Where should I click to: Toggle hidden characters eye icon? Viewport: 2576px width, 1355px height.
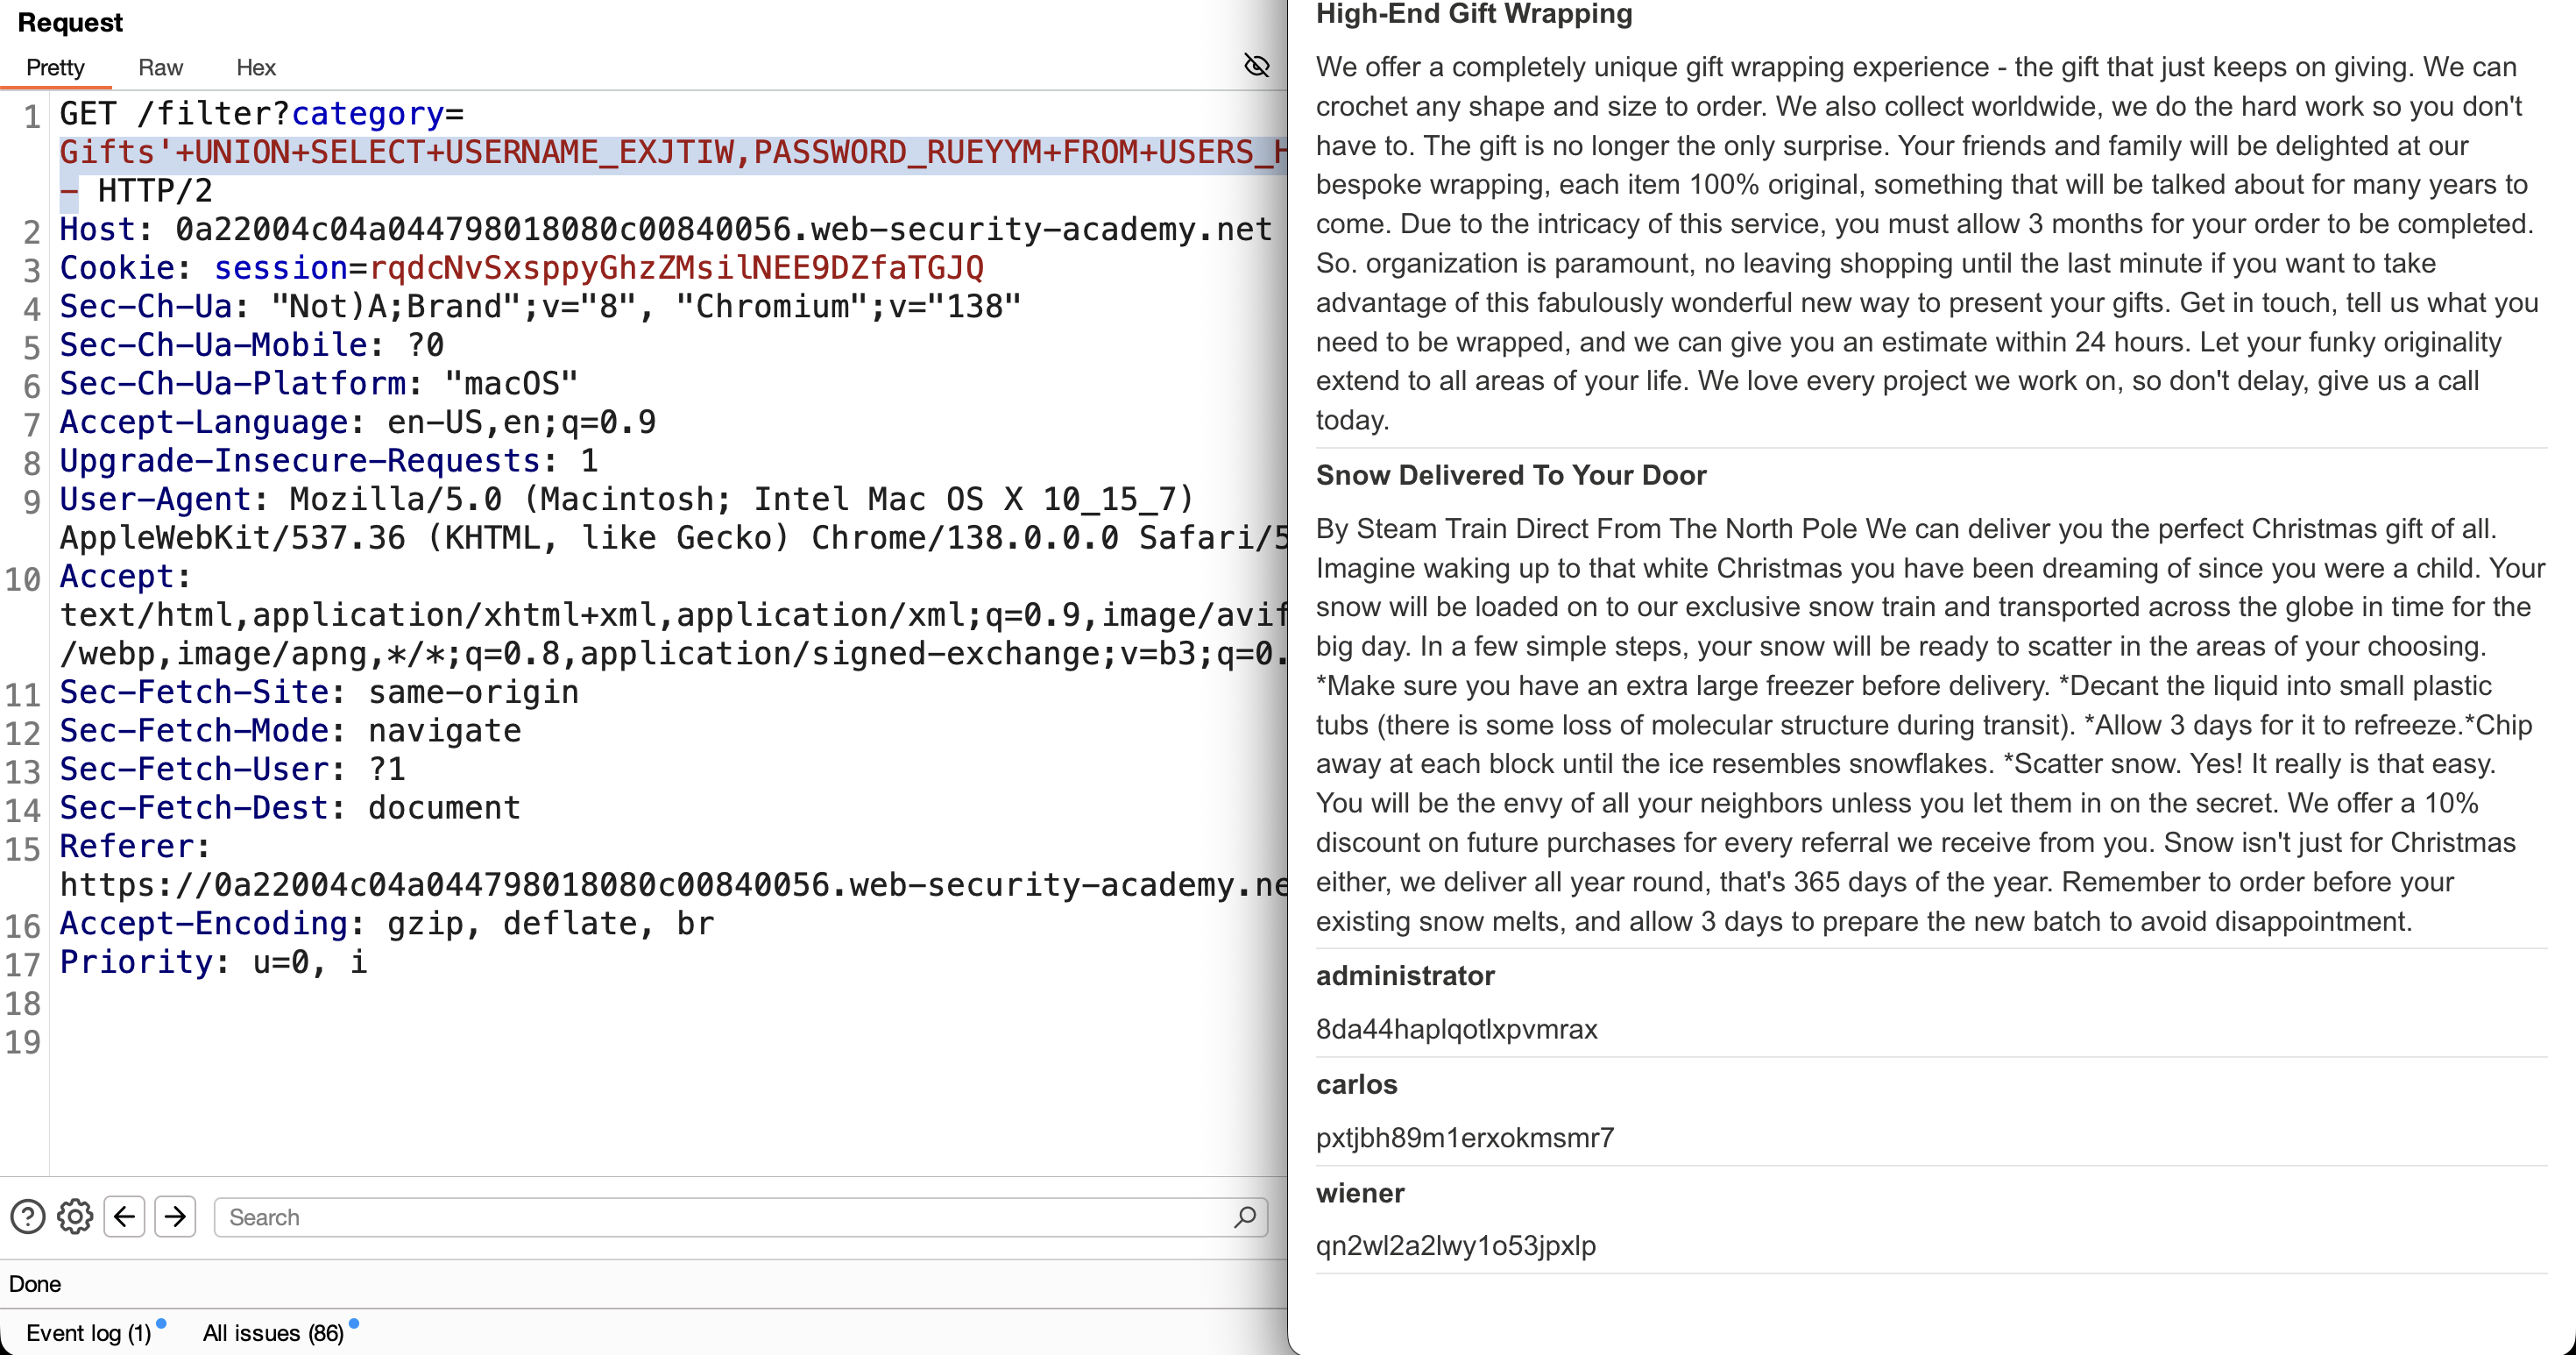1256,66
